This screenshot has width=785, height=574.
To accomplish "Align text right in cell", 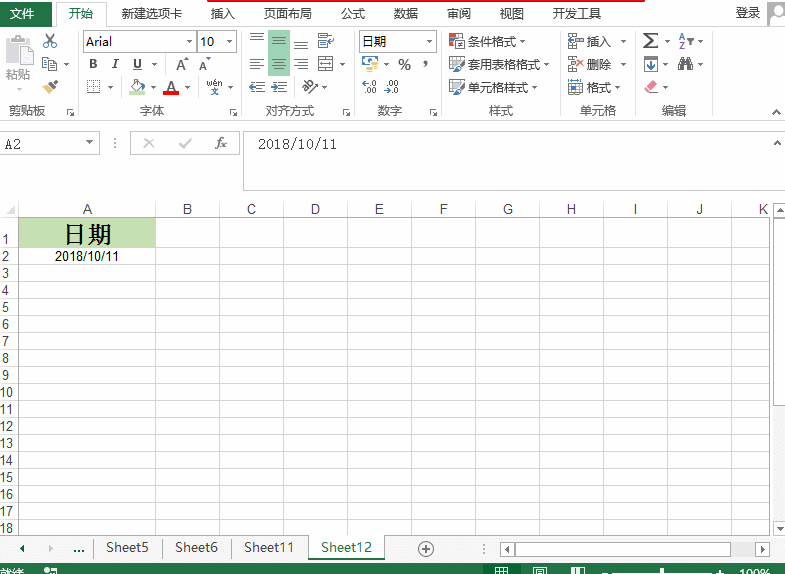I will [301, 64].
